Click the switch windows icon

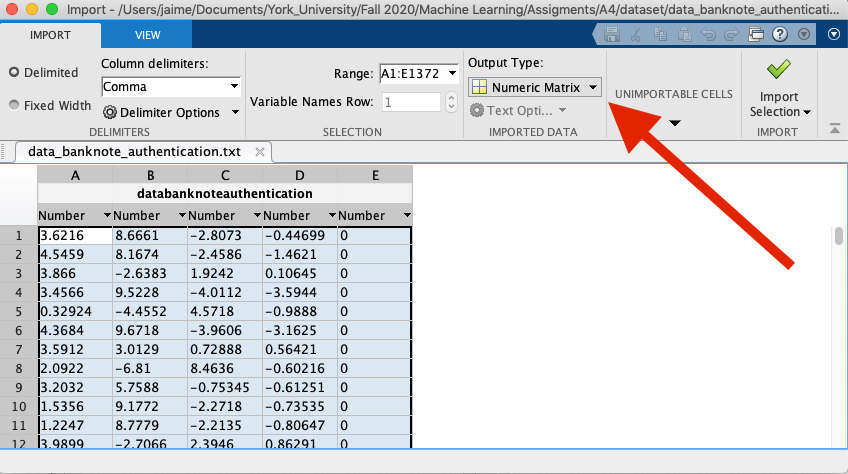[756, 35]
